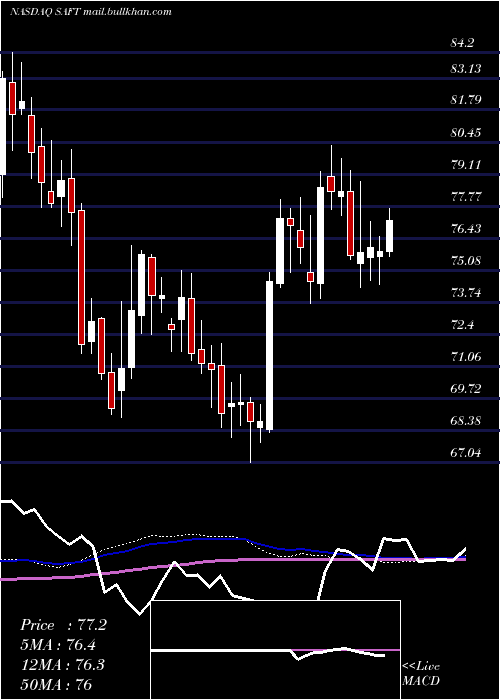Screen dimensions: 500x700
Task: Click the 77.77 price axis label
Action: pyautogui.click(x=466, y=197)
